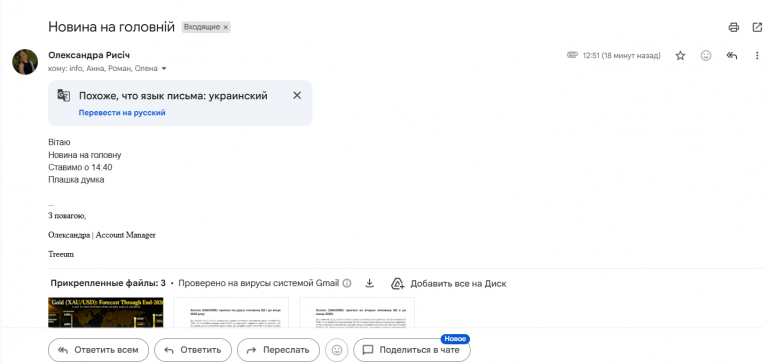
Task: Click the body line Новина на головну
Action: tap(85, 155)
